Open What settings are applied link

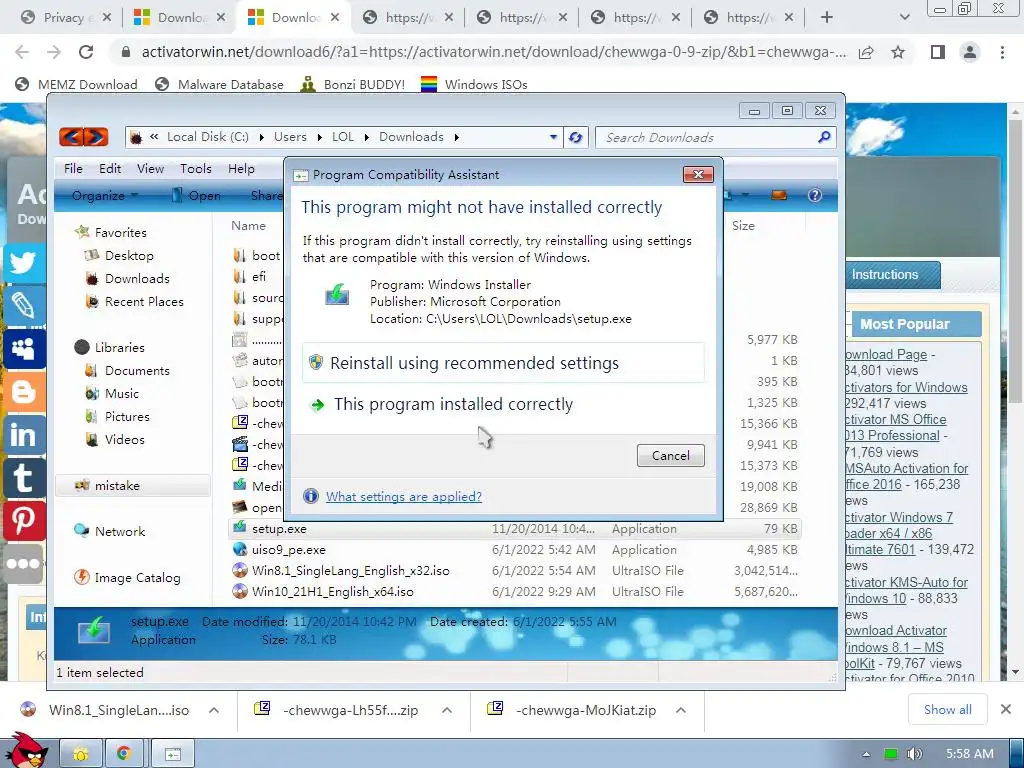(404, 496)
